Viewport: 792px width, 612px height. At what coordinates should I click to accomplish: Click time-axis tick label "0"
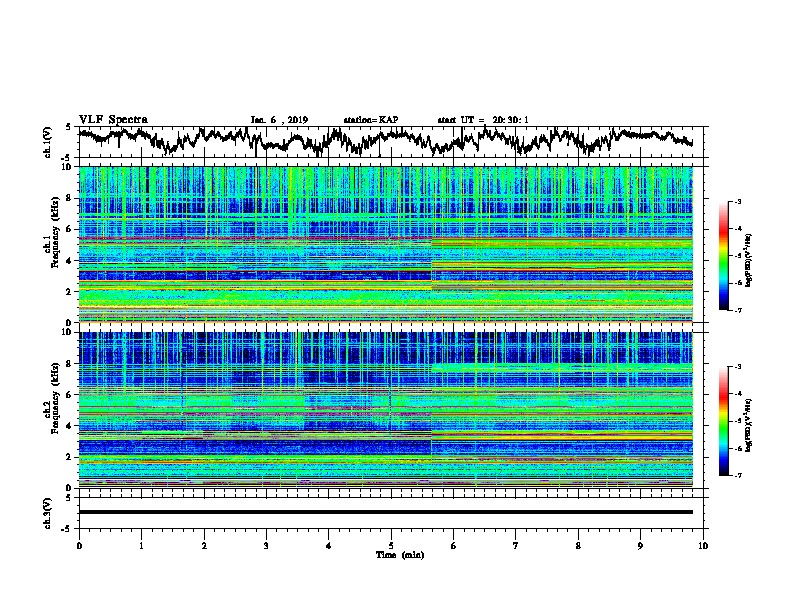pos(79,546)
